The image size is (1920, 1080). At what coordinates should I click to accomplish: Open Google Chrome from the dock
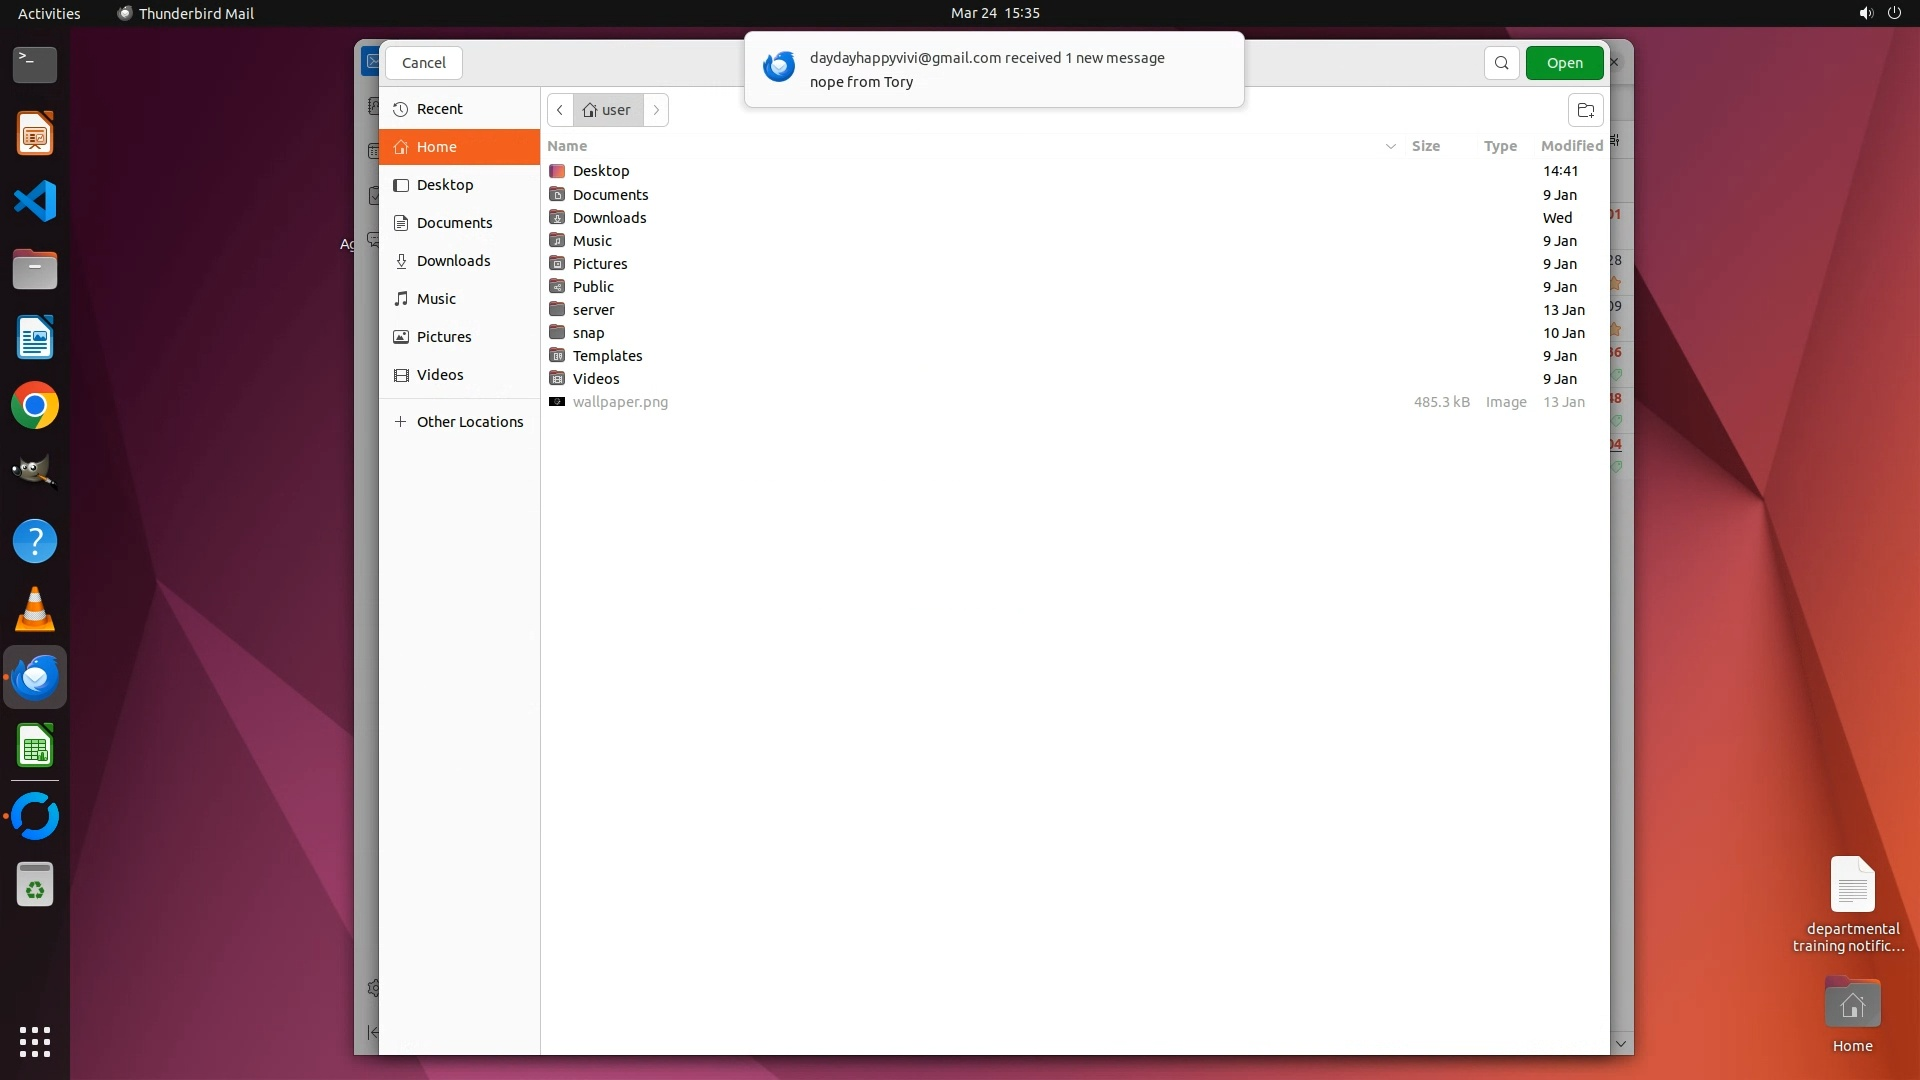35,406
